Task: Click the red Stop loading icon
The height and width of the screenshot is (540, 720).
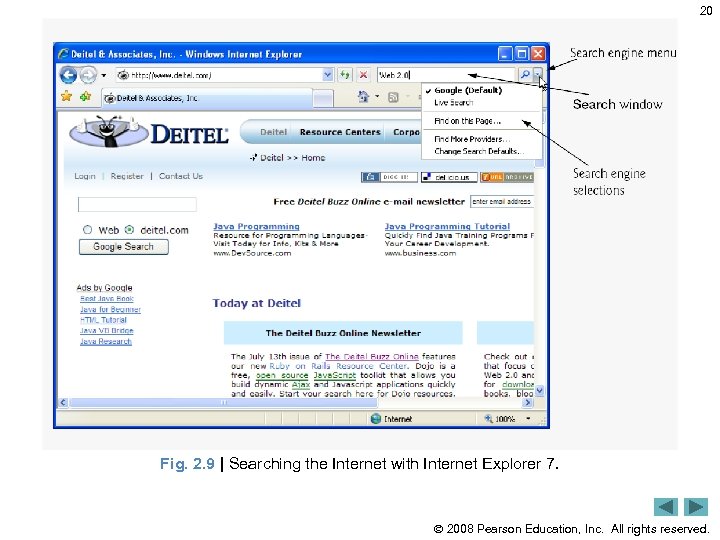Action: pyautogui.click(x=363, y=75)
